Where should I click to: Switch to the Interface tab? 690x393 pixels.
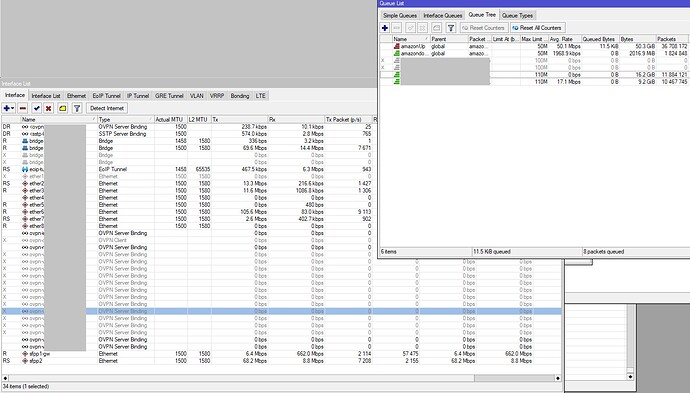pyautogui.click(x=15, y=95)
